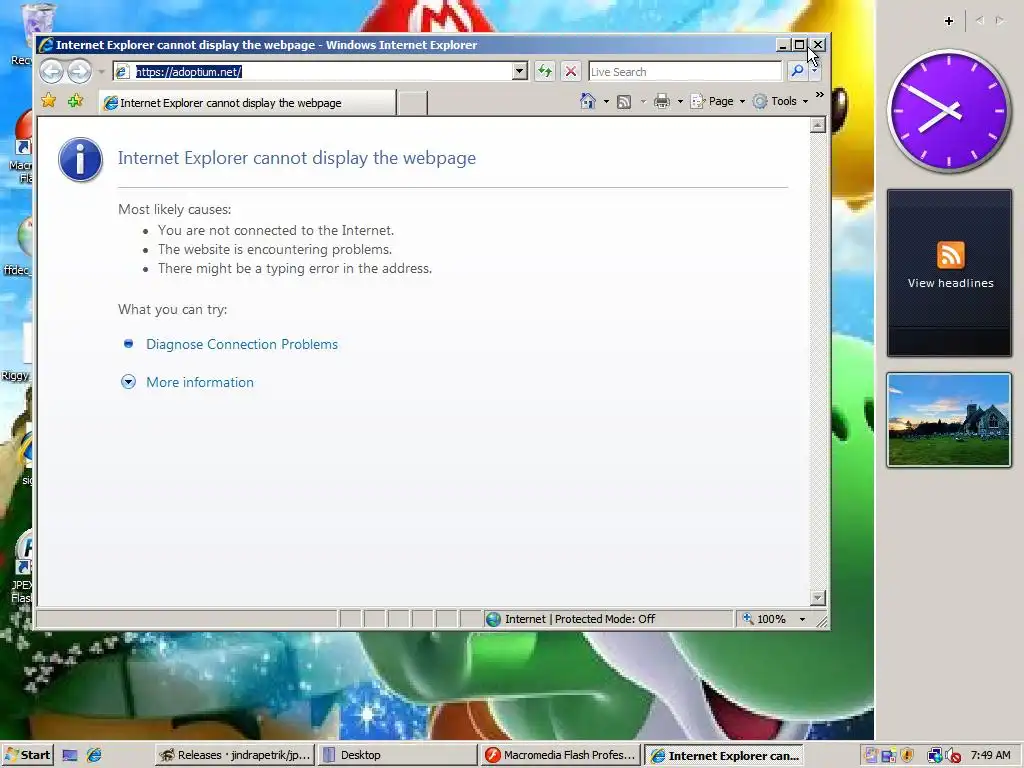The height and width of the screenshot is (768, 1024).
Task: Maximize the Internet Explorer window
Action: coord(799,45)
